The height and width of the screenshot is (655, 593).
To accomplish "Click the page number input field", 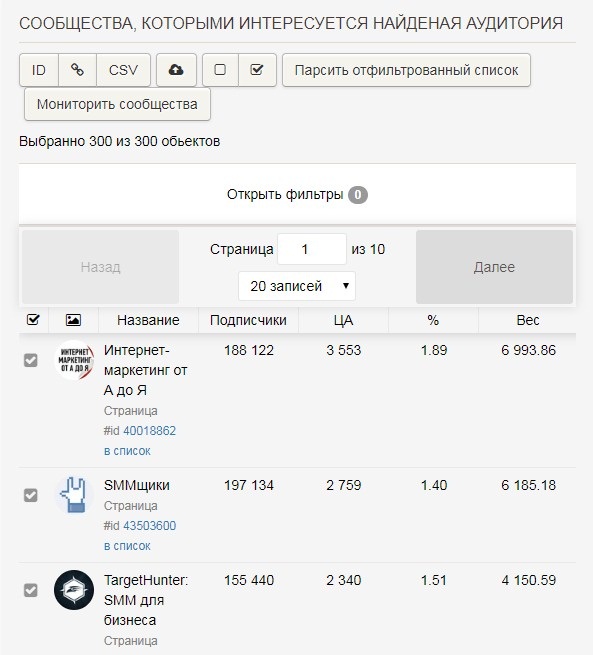I will point(312,249).
